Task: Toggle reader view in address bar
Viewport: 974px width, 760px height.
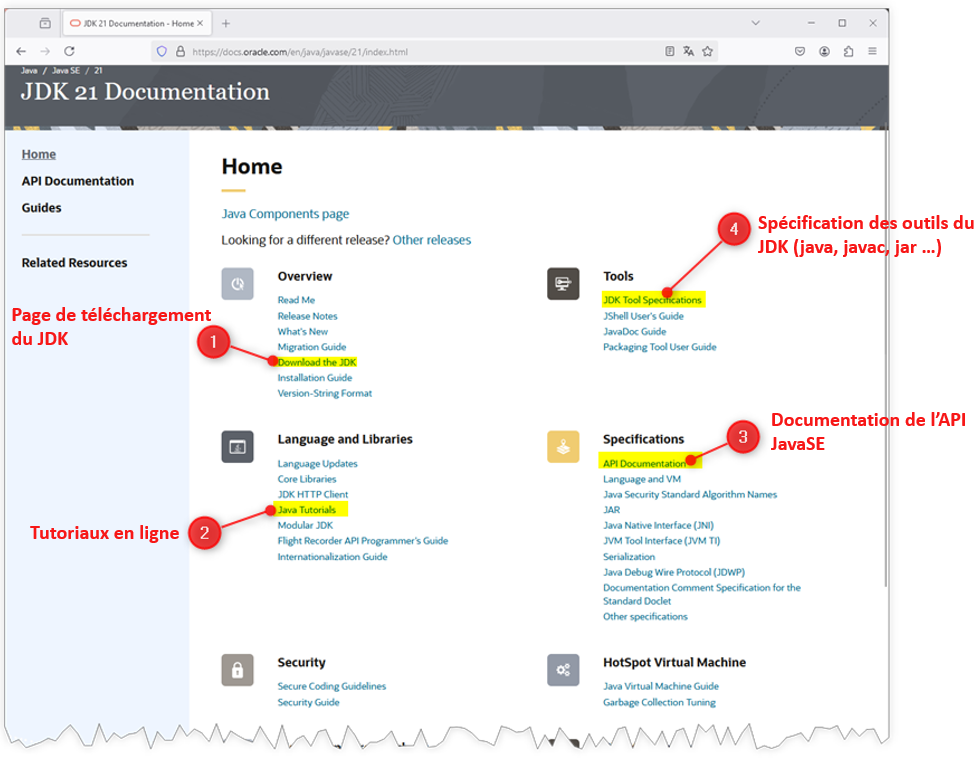Action: (669, 51)
